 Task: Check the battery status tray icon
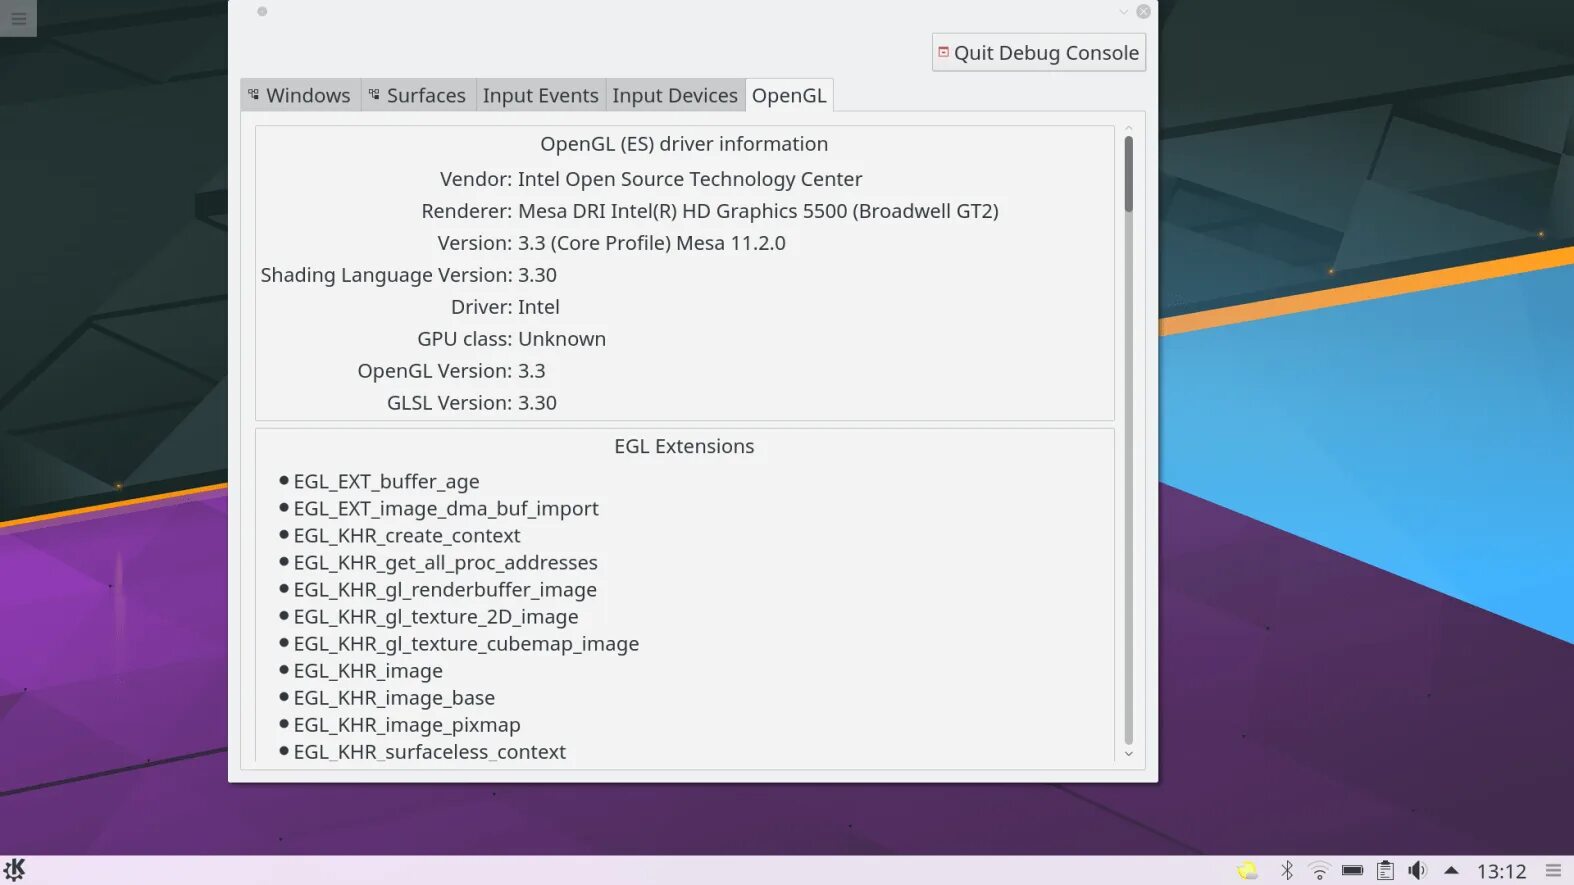(1353, 871)
